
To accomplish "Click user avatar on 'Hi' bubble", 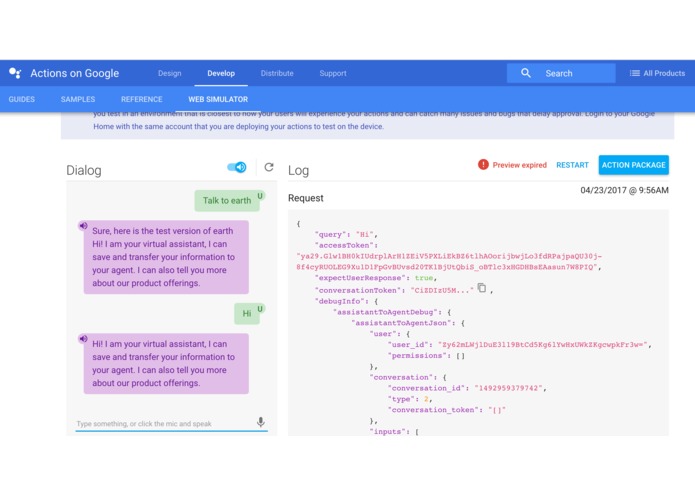I will [260, 309].
